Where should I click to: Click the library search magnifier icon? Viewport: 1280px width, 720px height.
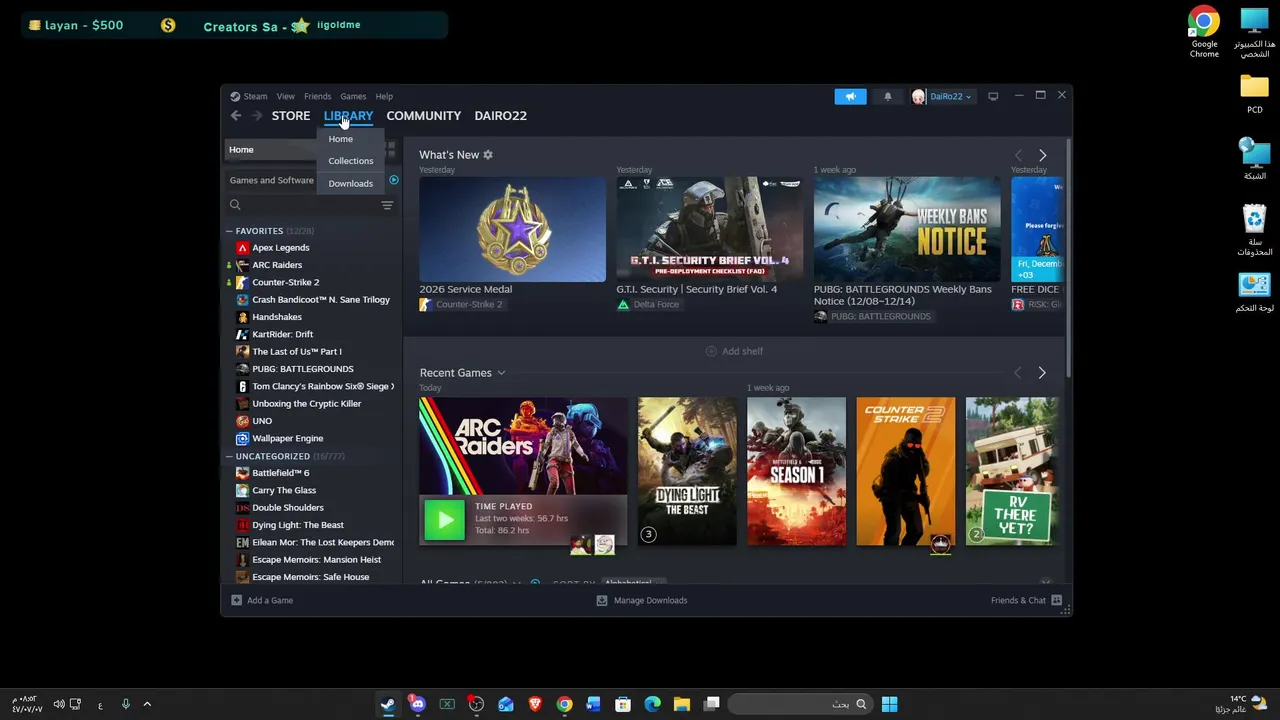point(235,205)
